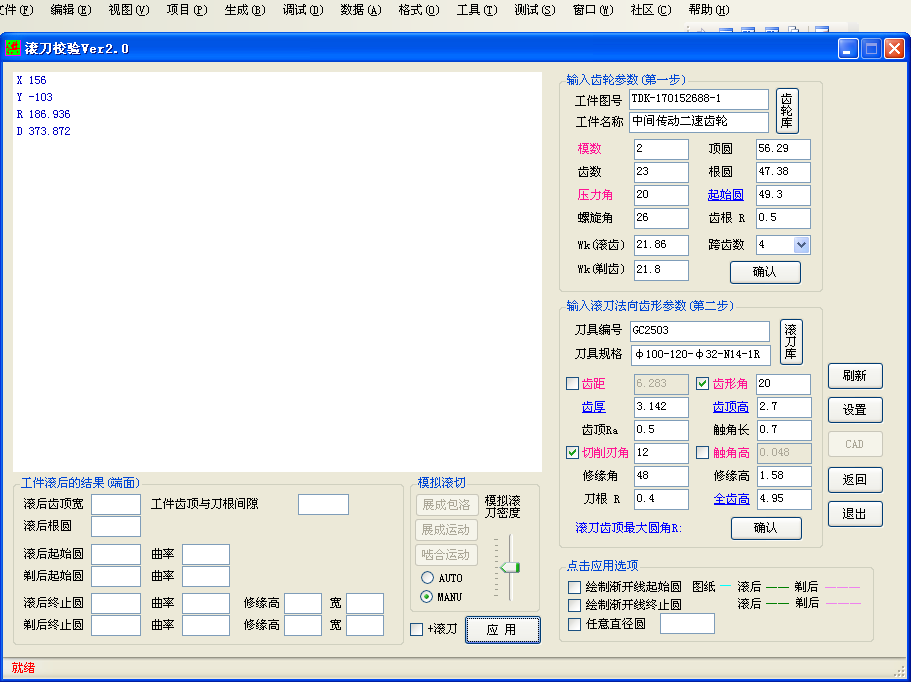Click the 刀根 R input field
Viewport: 911px width, 682px height.
pos(661,499)
